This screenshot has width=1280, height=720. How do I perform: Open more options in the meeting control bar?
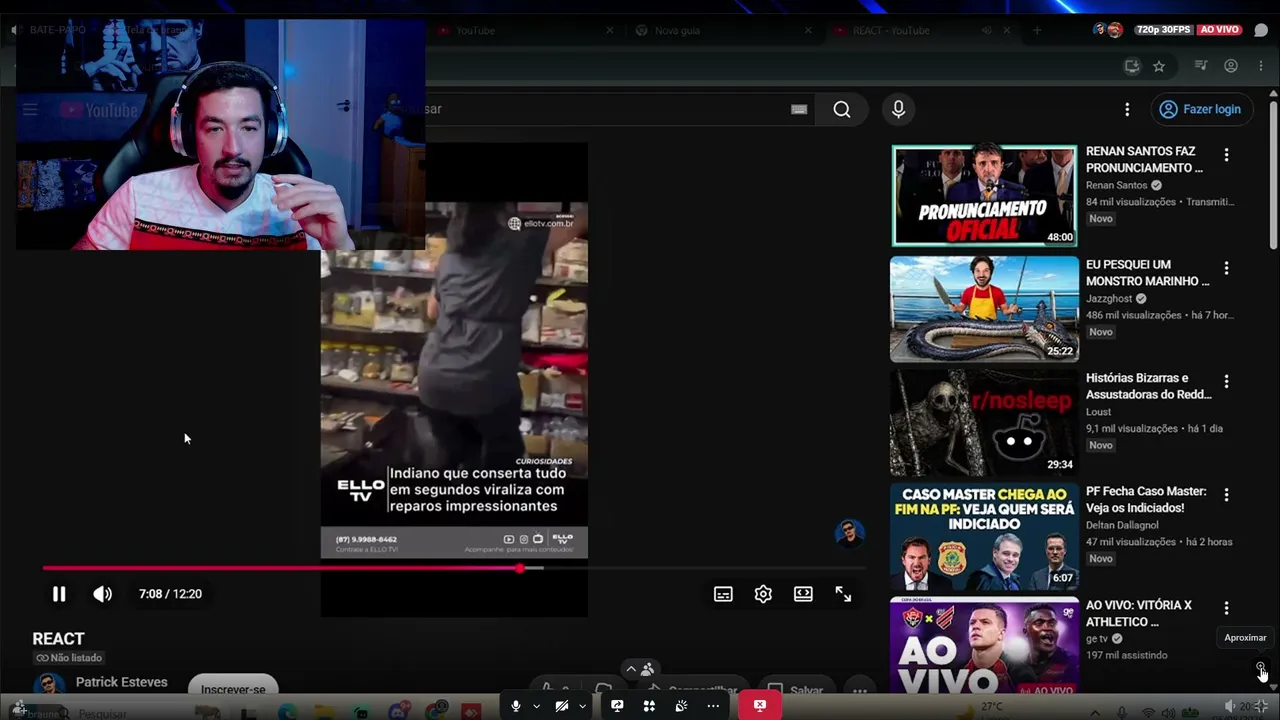[x=713, y=706]
